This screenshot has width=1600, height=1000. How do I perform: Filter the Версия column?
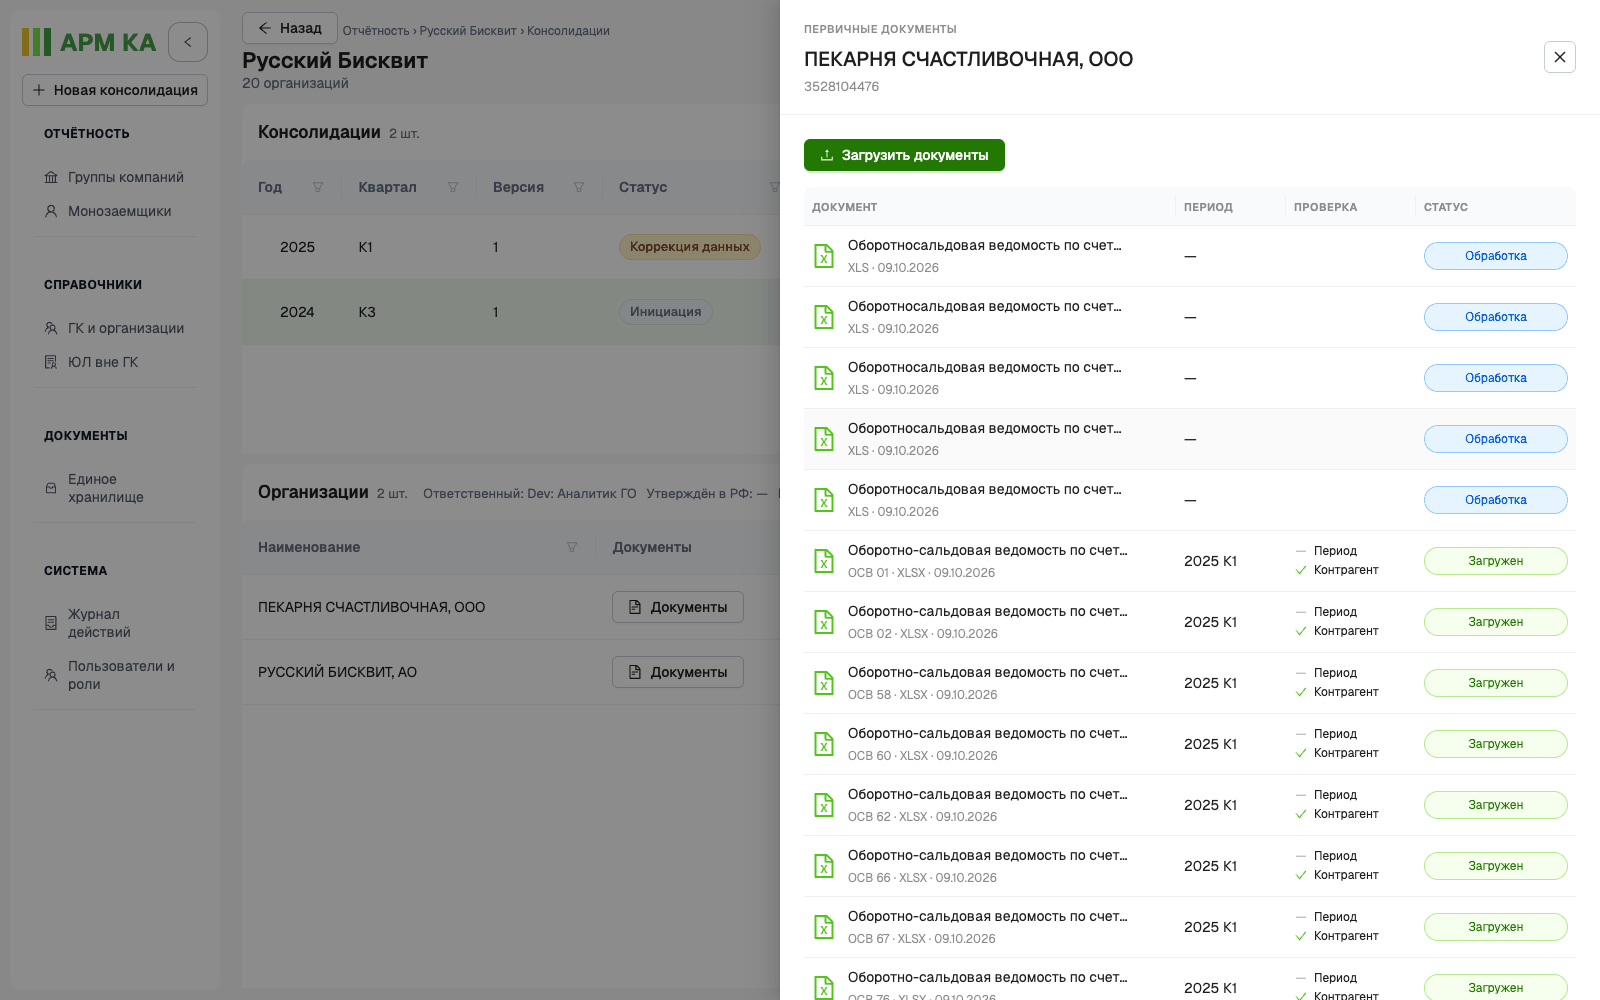point(579,187)
